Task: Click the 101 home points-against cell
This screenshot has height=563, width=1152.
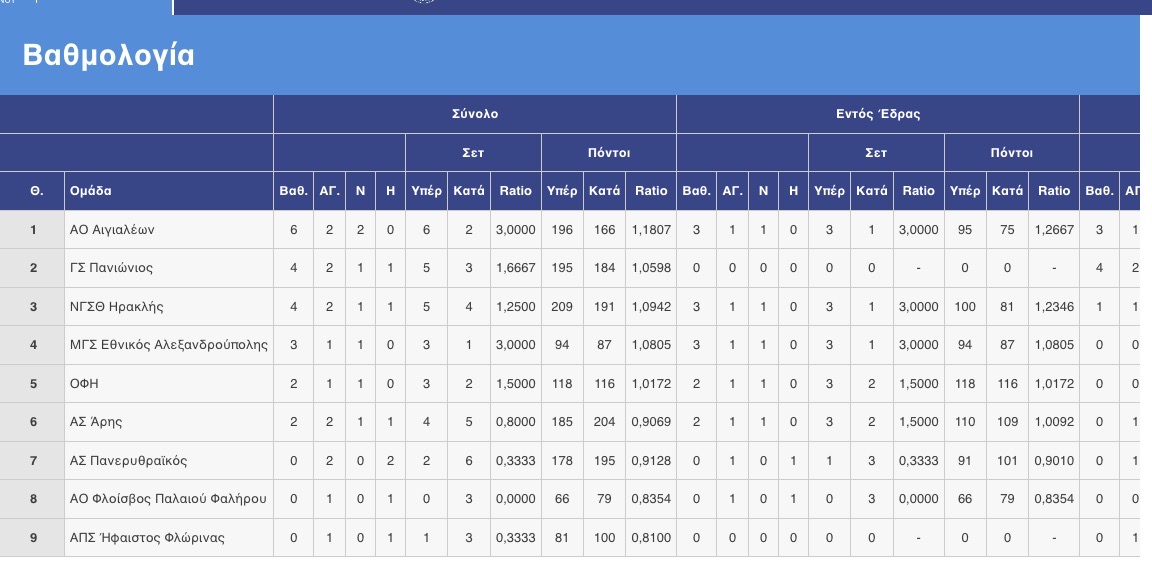Action: 1007,461
